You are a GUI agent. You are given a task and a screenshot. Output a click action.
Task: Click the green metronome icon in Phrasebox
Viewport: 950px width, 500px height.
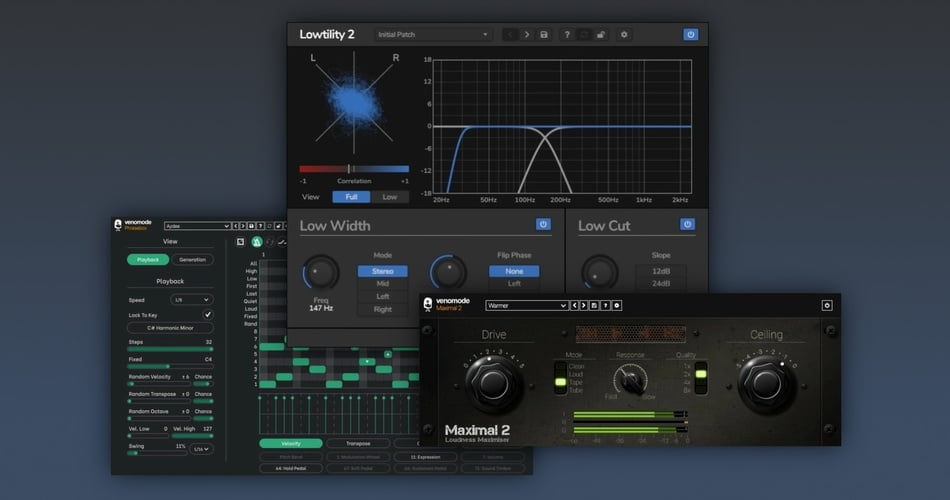256,242
